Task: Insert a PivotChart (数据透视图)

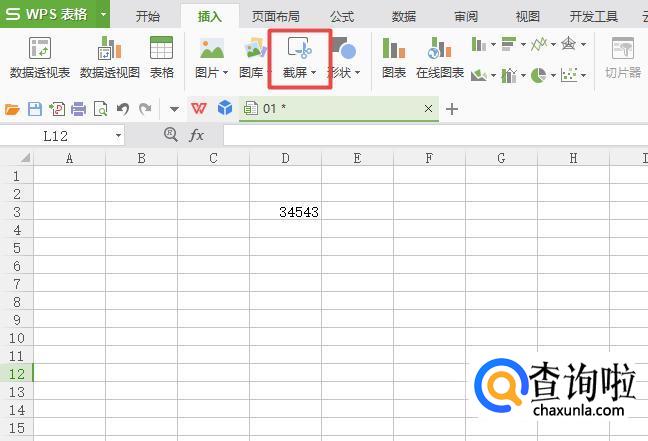Action: click(110, 58)
